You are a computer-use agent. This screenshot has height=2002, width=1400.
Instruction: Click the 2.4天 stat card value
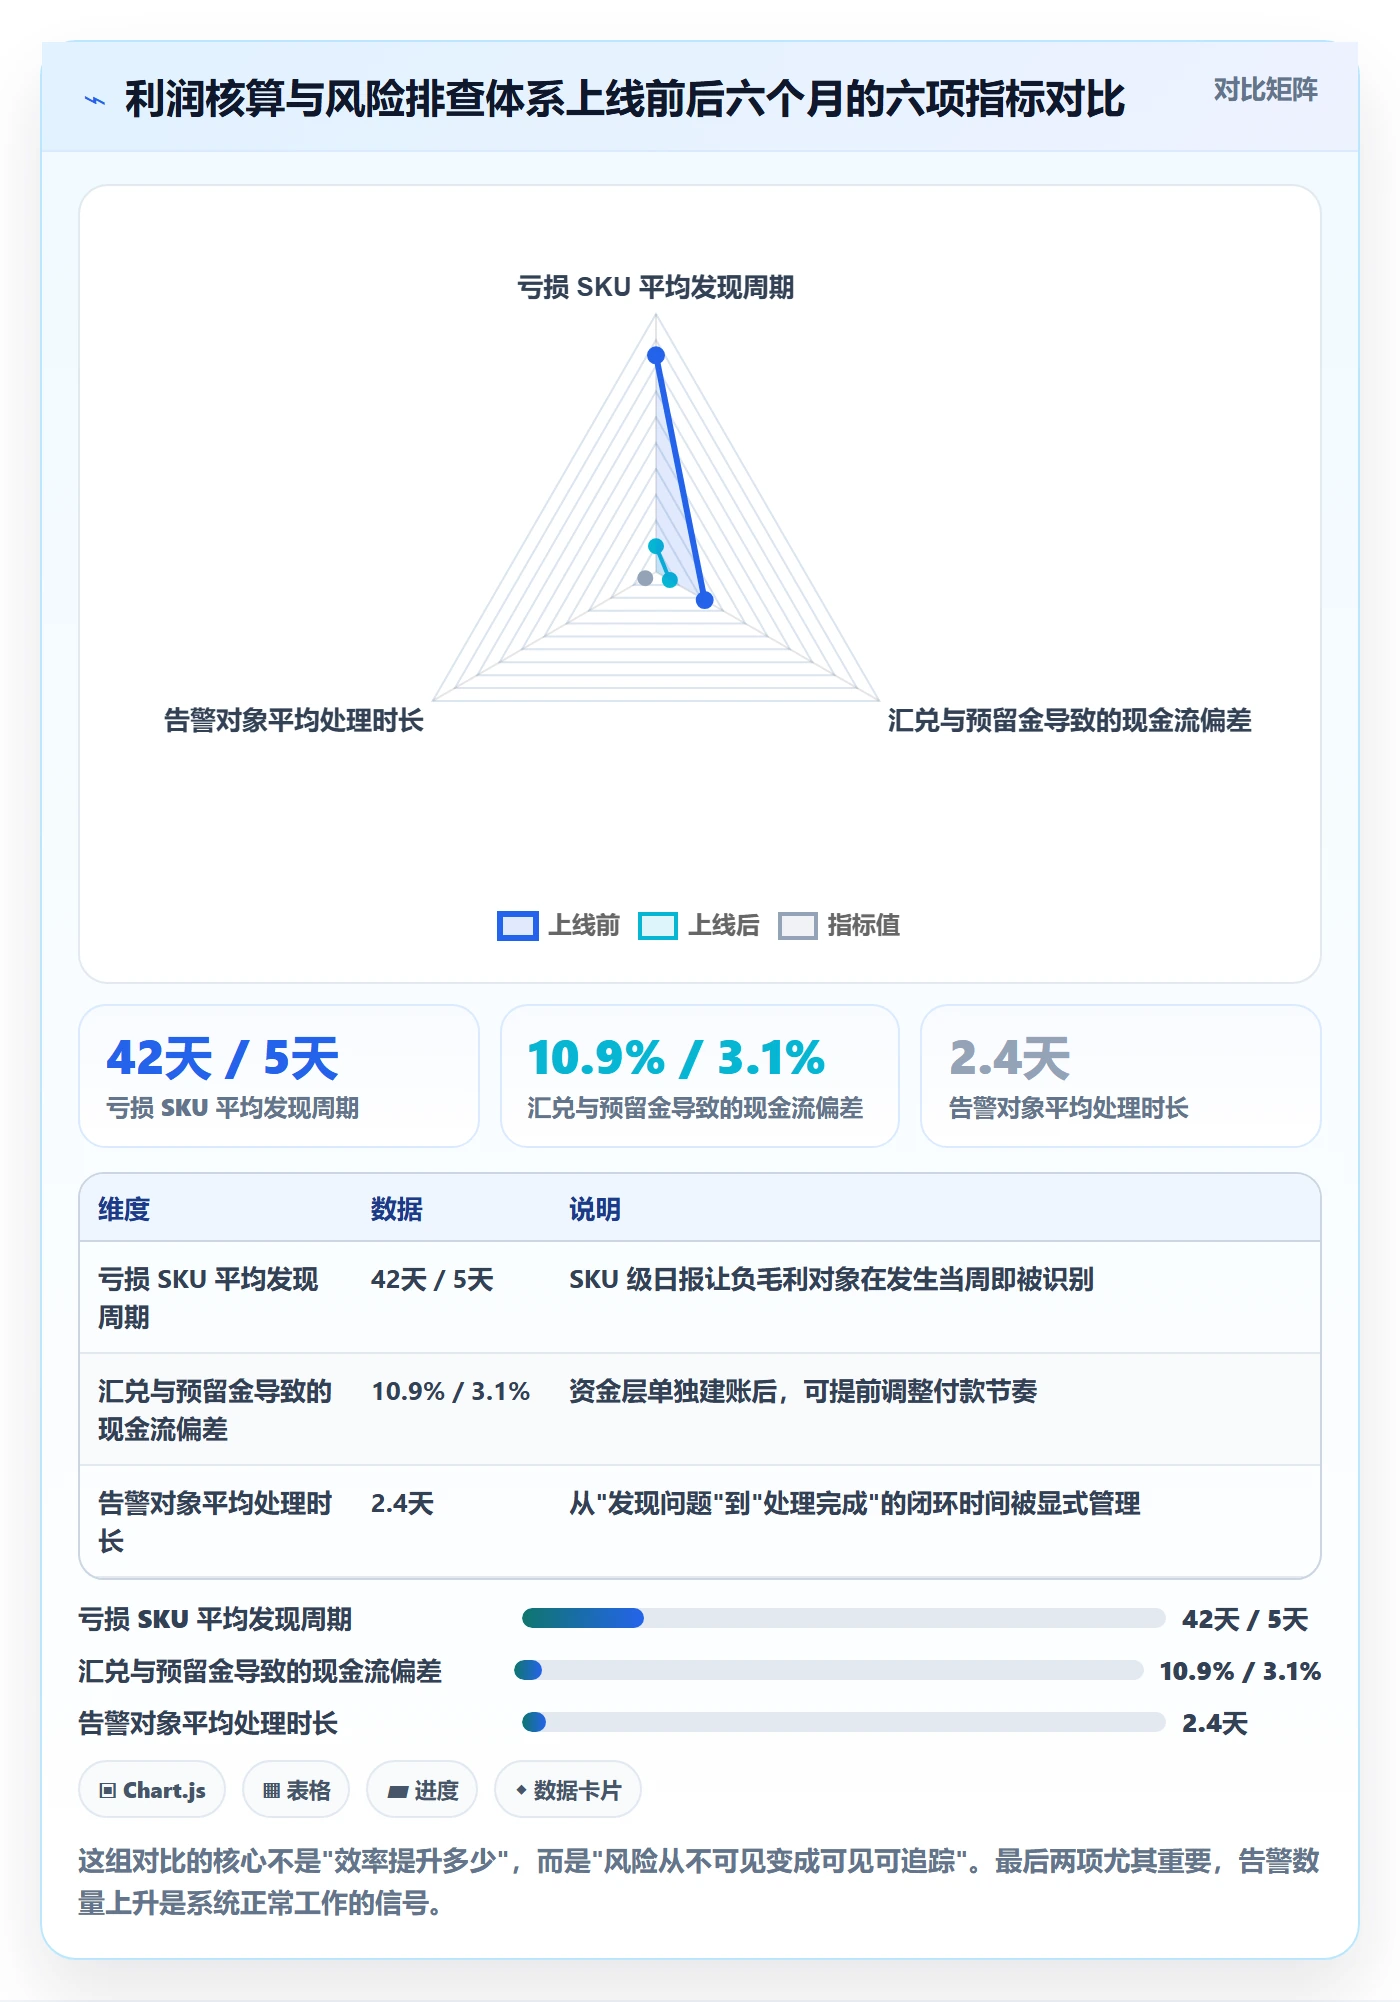[x=1010, y=1058]
